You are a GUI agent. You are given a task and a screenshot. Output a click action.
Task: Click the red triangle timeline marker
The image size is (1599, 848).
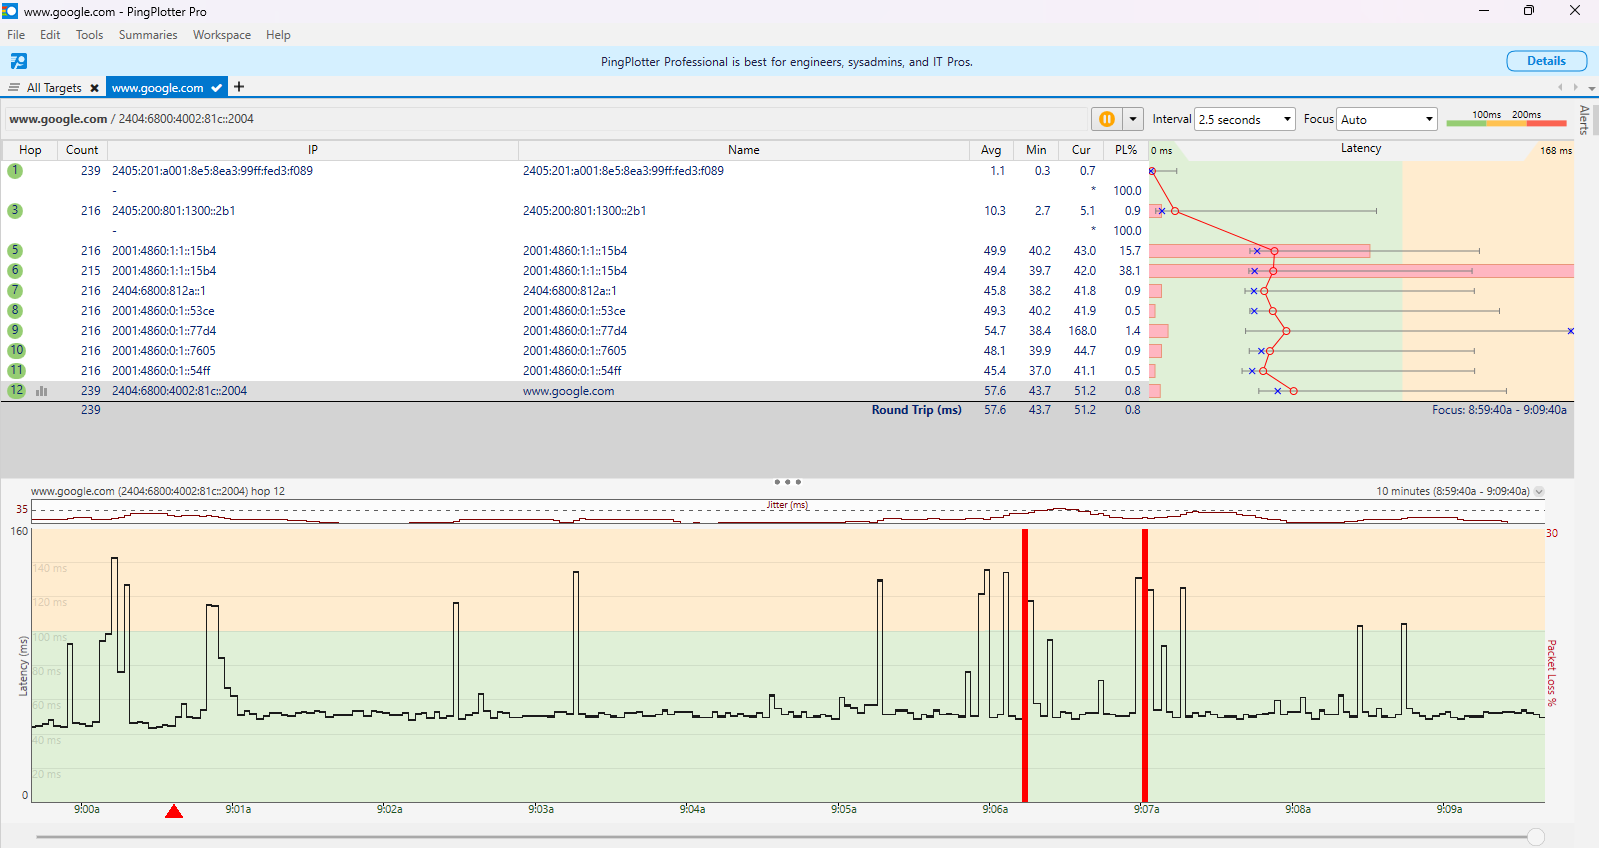(x=174, y=811)
